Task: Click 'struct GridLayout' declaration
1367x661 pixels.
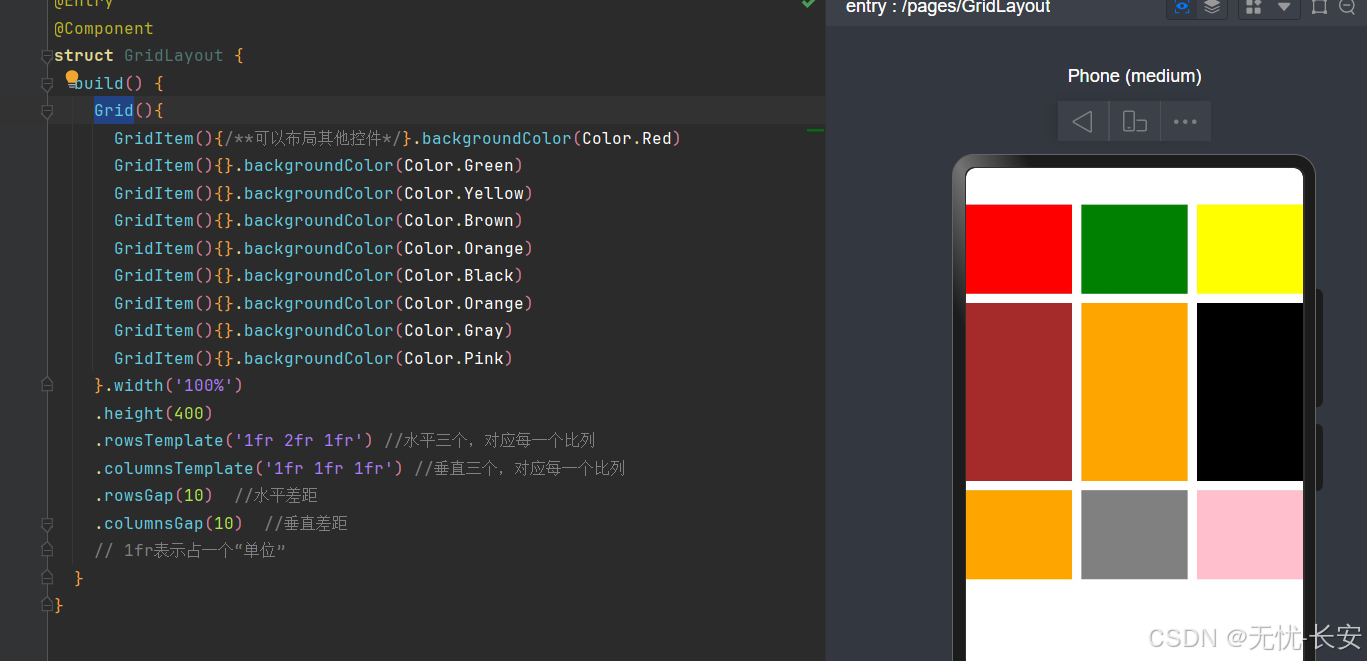Action: click(x=139, y=55)
